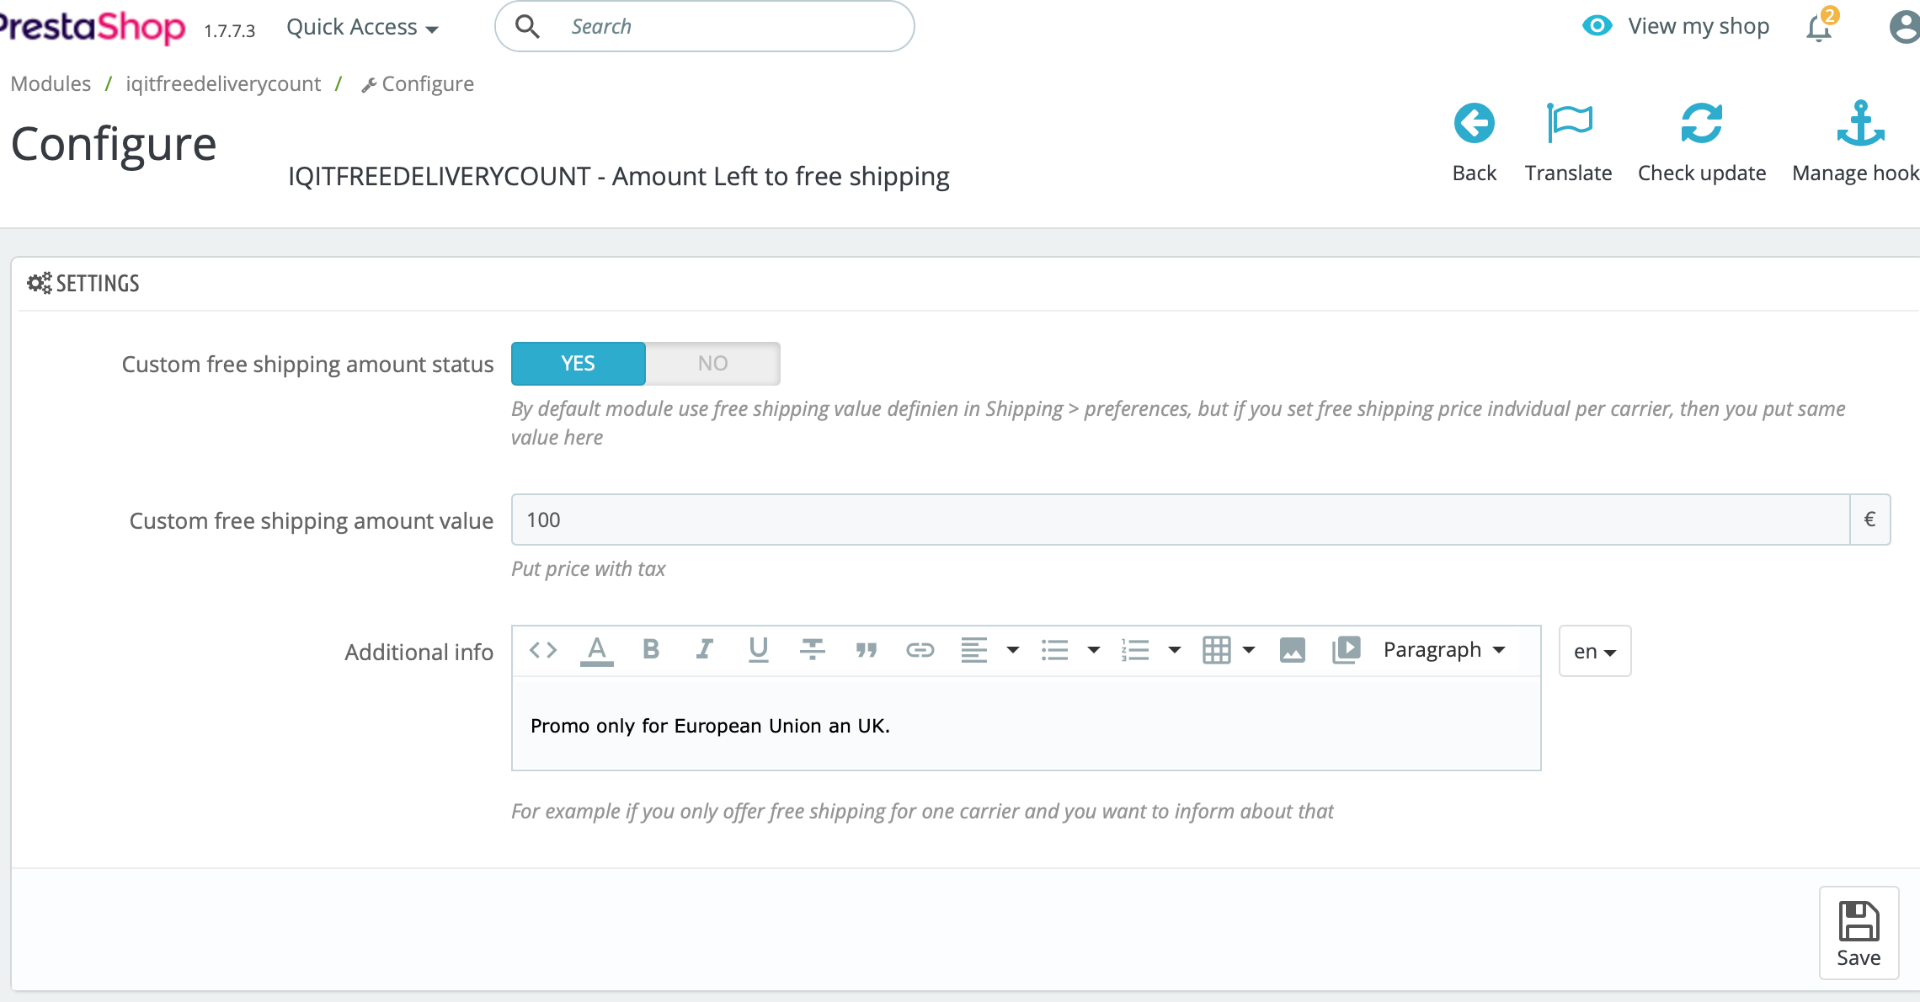Apply bold formatting in Additional info editor

tap(651, 650)
